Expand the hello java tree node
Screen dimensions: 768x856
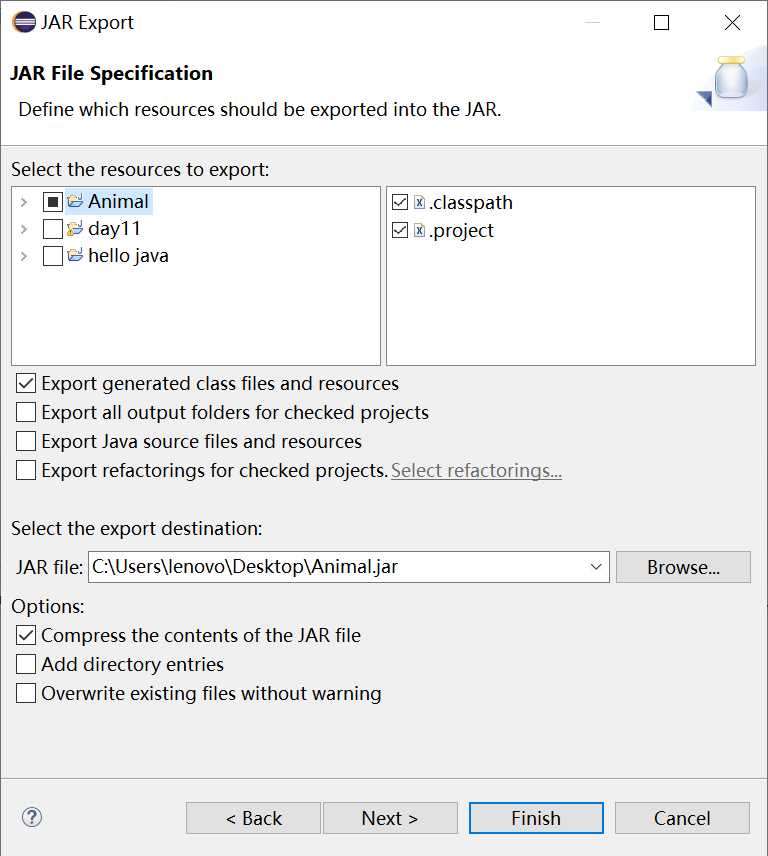coord(24,256)
